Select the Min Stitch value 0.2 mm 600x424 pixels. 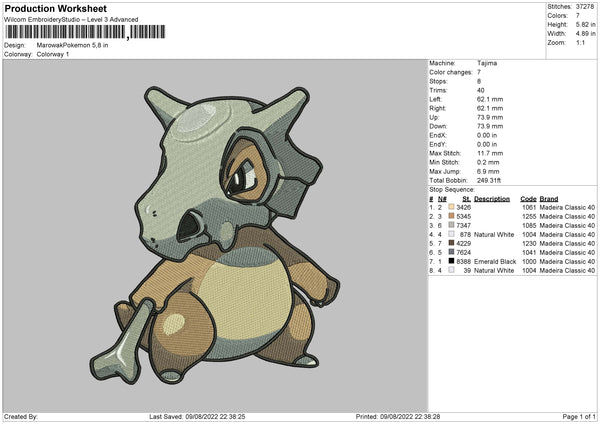488,162
